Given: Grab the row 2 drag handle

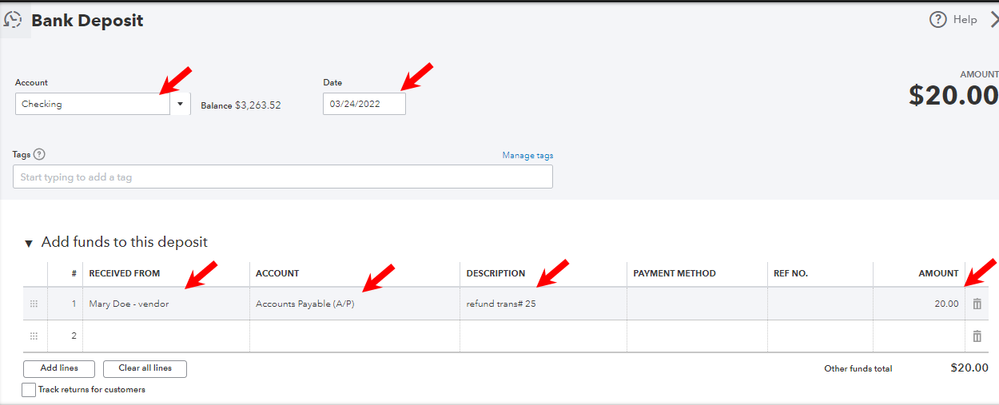Looking at the screenshot, I should click(34, 336).
